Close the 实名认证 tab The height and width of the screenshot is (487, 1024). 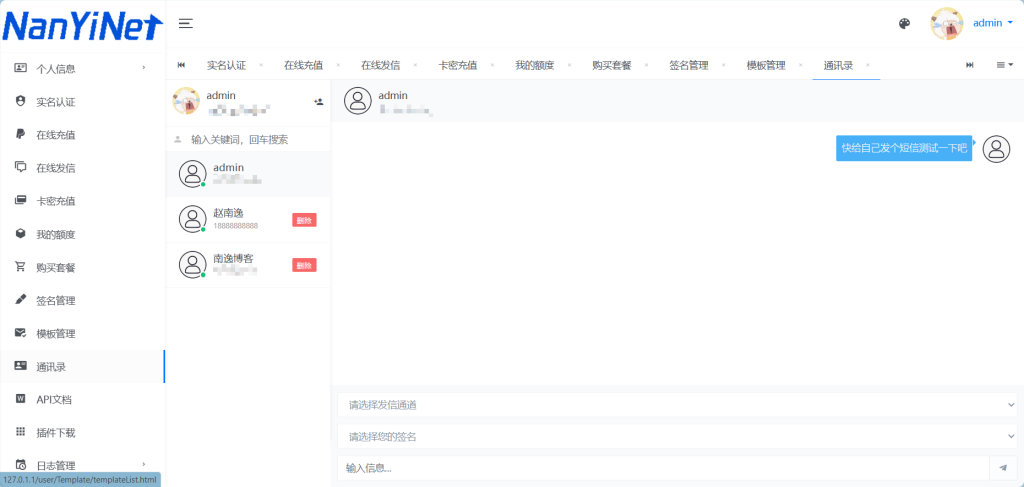click(x=261, y=65)
